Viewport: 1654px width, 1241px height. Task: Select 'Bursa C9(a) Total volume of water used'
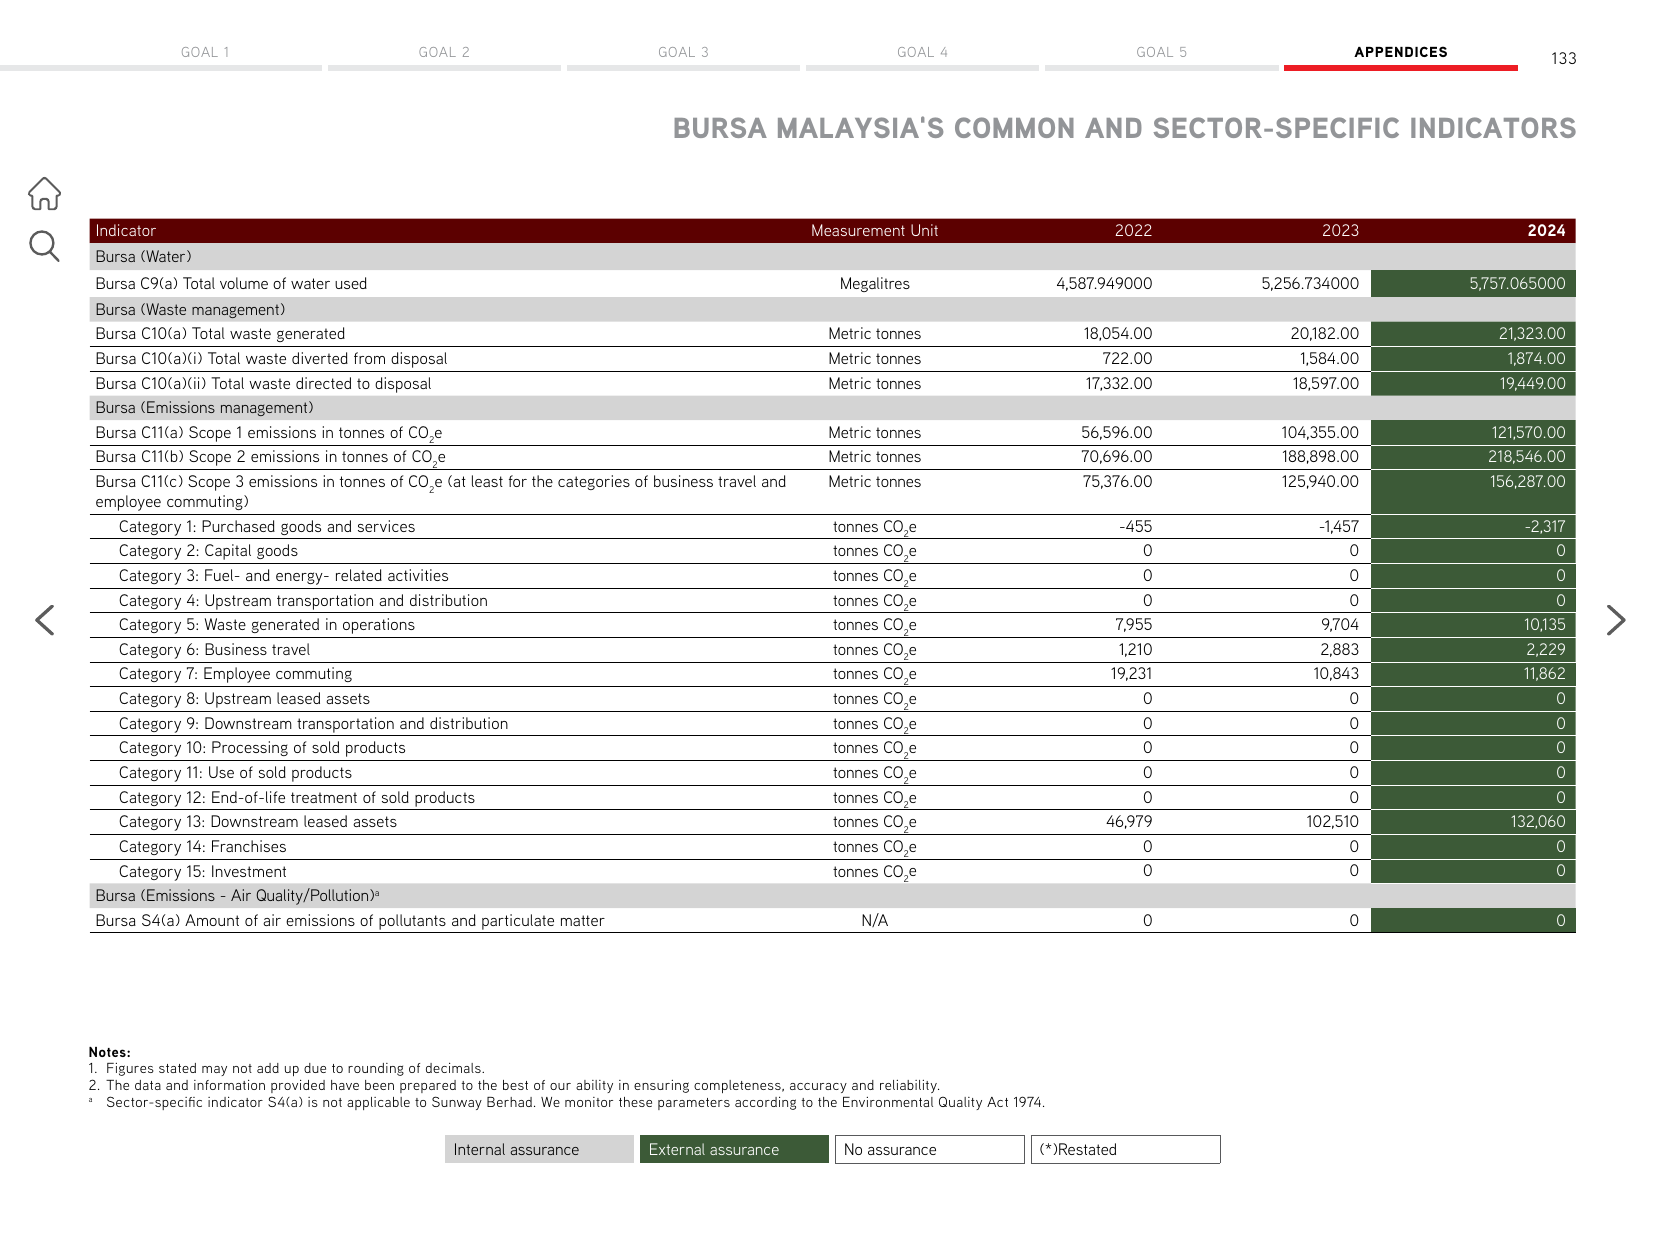(x=231, y=284)
